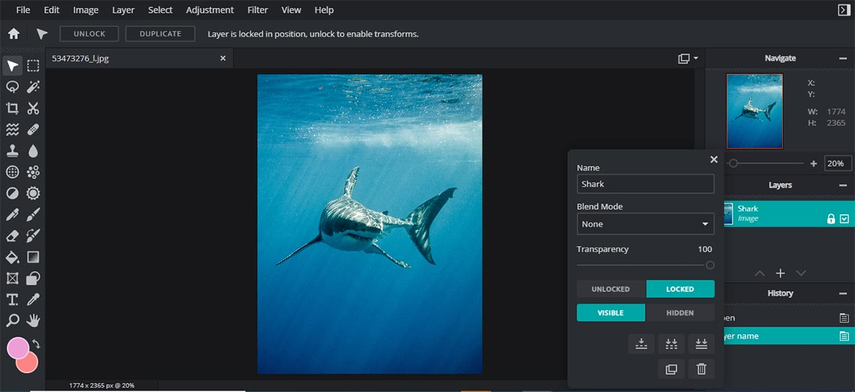Select the Clone Stamp tool

pos(12,151)
